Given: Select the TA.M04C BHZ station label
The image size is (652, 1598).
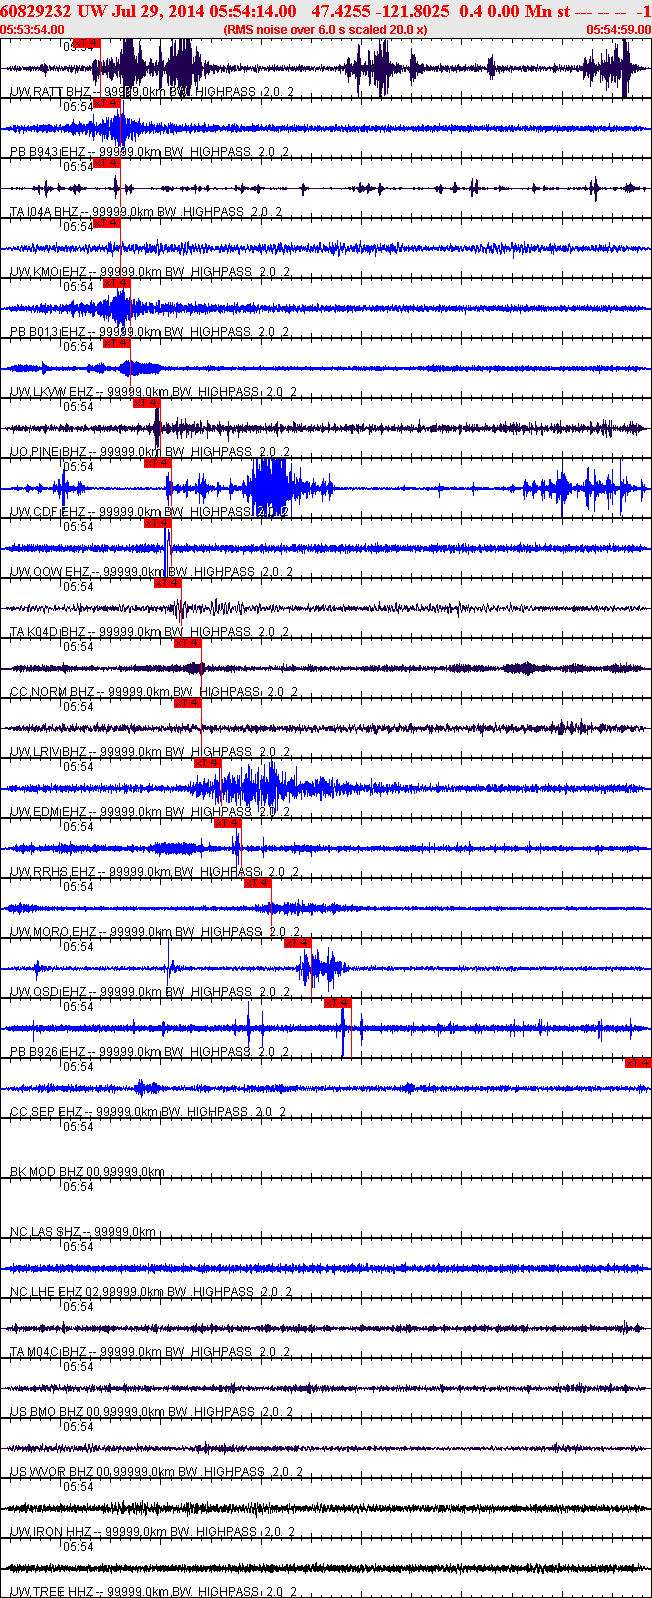Looking at the screenshot, I should pos(151,1352).
